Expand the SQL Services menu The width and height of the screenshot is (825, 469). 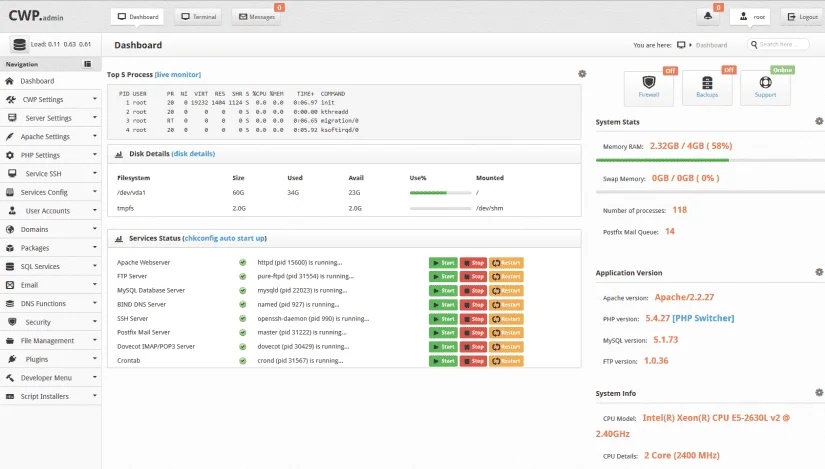95,266
